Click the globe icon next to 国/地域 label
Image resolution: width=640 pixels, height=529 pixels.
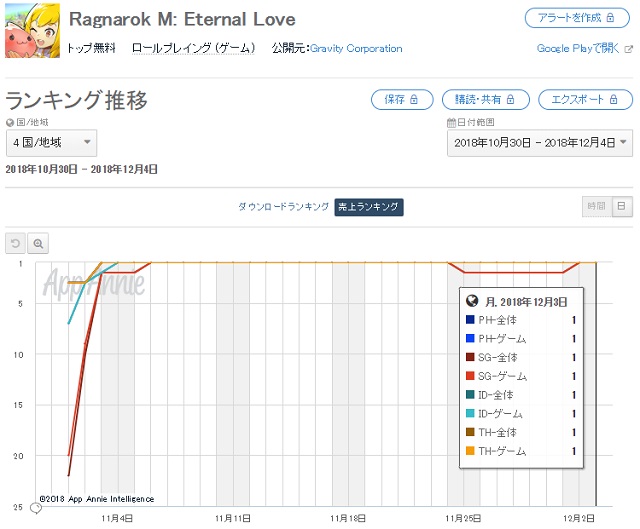tap(10, 122)
